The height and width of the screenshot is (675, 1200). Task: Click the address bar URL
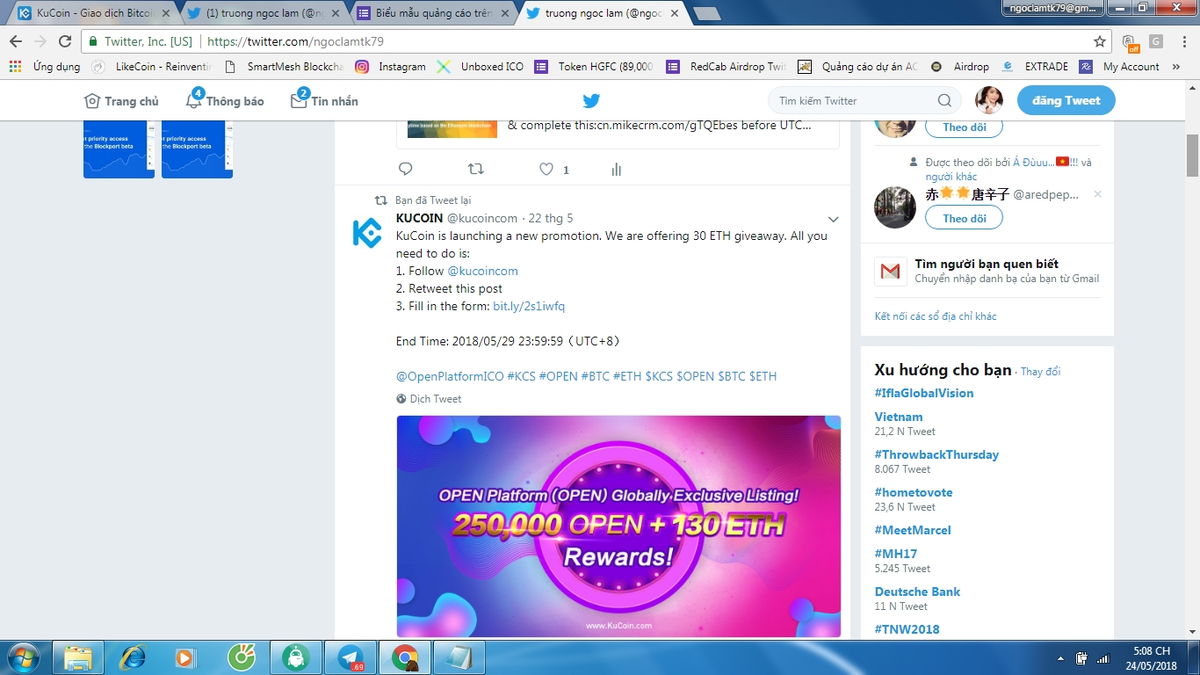pyautogui.click(x=295, y=42)
